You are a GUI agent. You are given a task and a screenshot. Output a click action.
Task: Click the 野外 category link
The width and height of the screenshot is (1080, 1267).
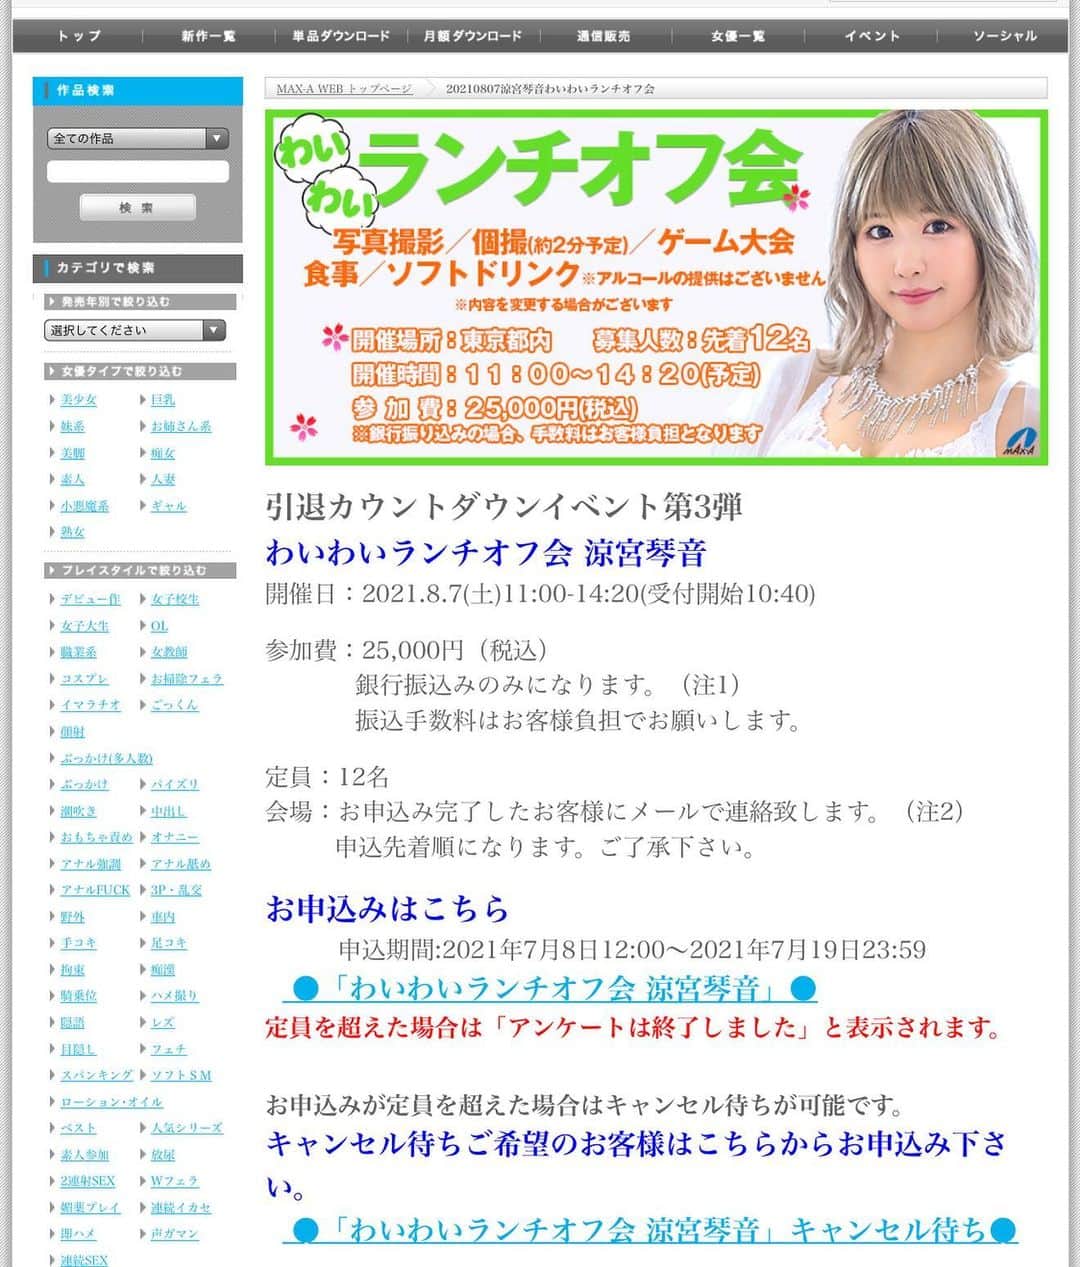pos(72,917)
